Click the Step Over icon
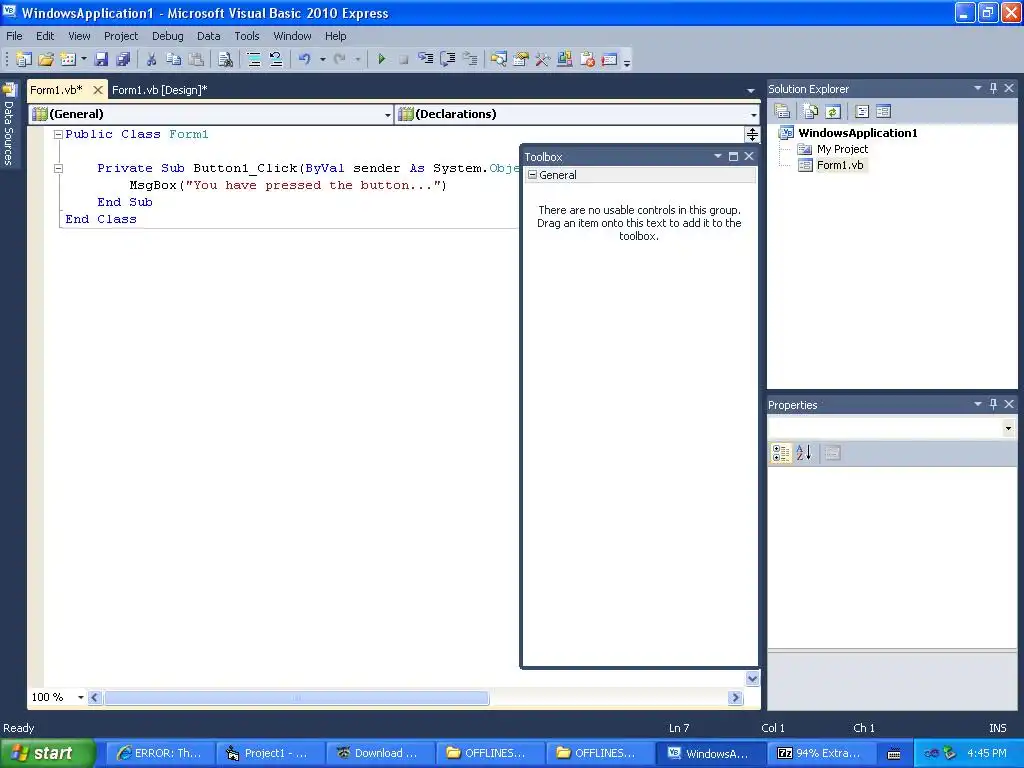The height and width of the screenshot is (768, 1024). 448,59
